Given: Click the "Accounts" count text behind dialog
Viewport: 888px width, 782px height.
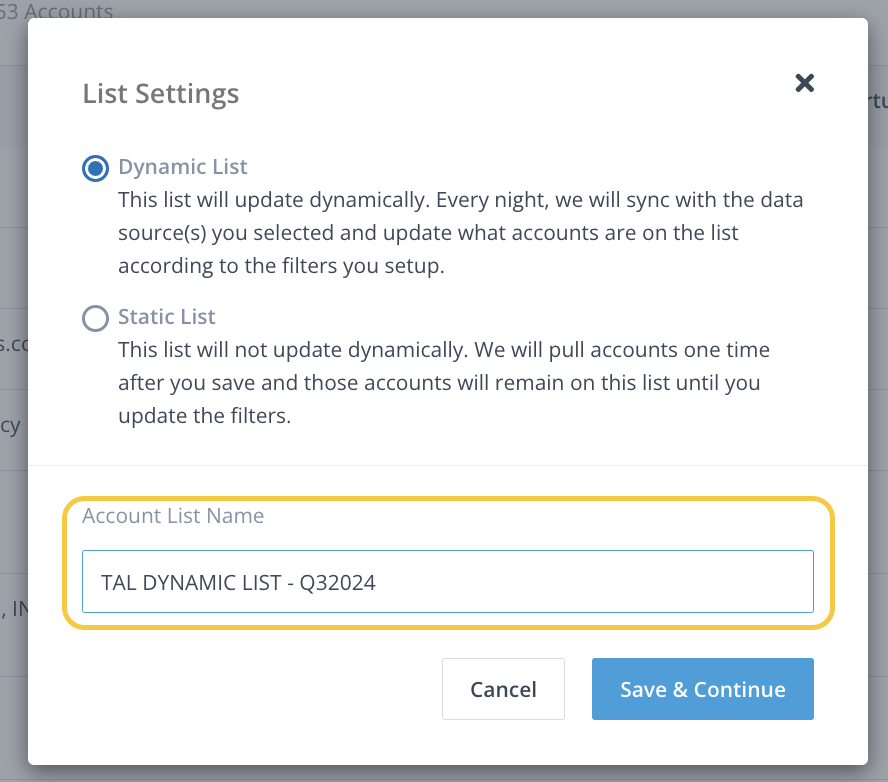Looking at the screenshot, I should [x=60, y=13].
